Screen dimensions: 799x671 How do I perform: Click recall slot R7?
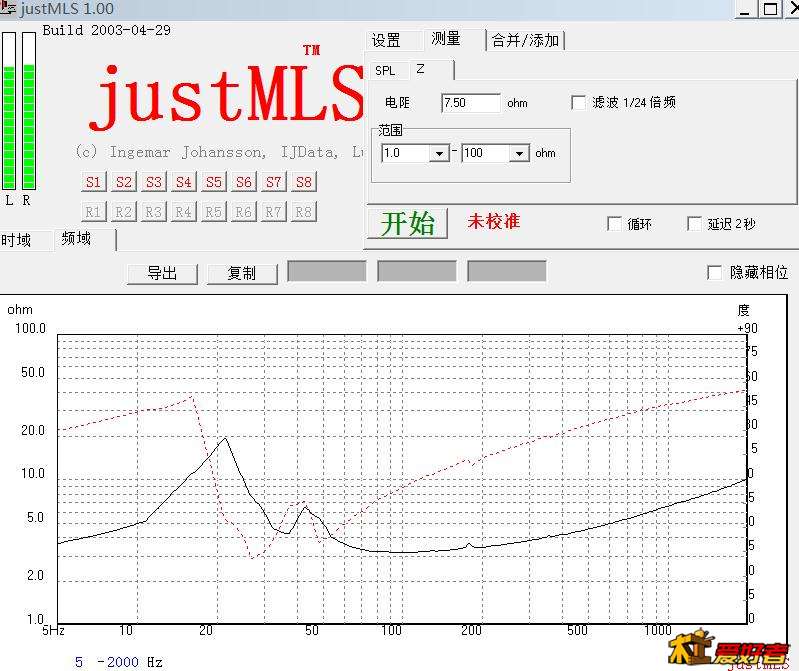pos(274,211)
